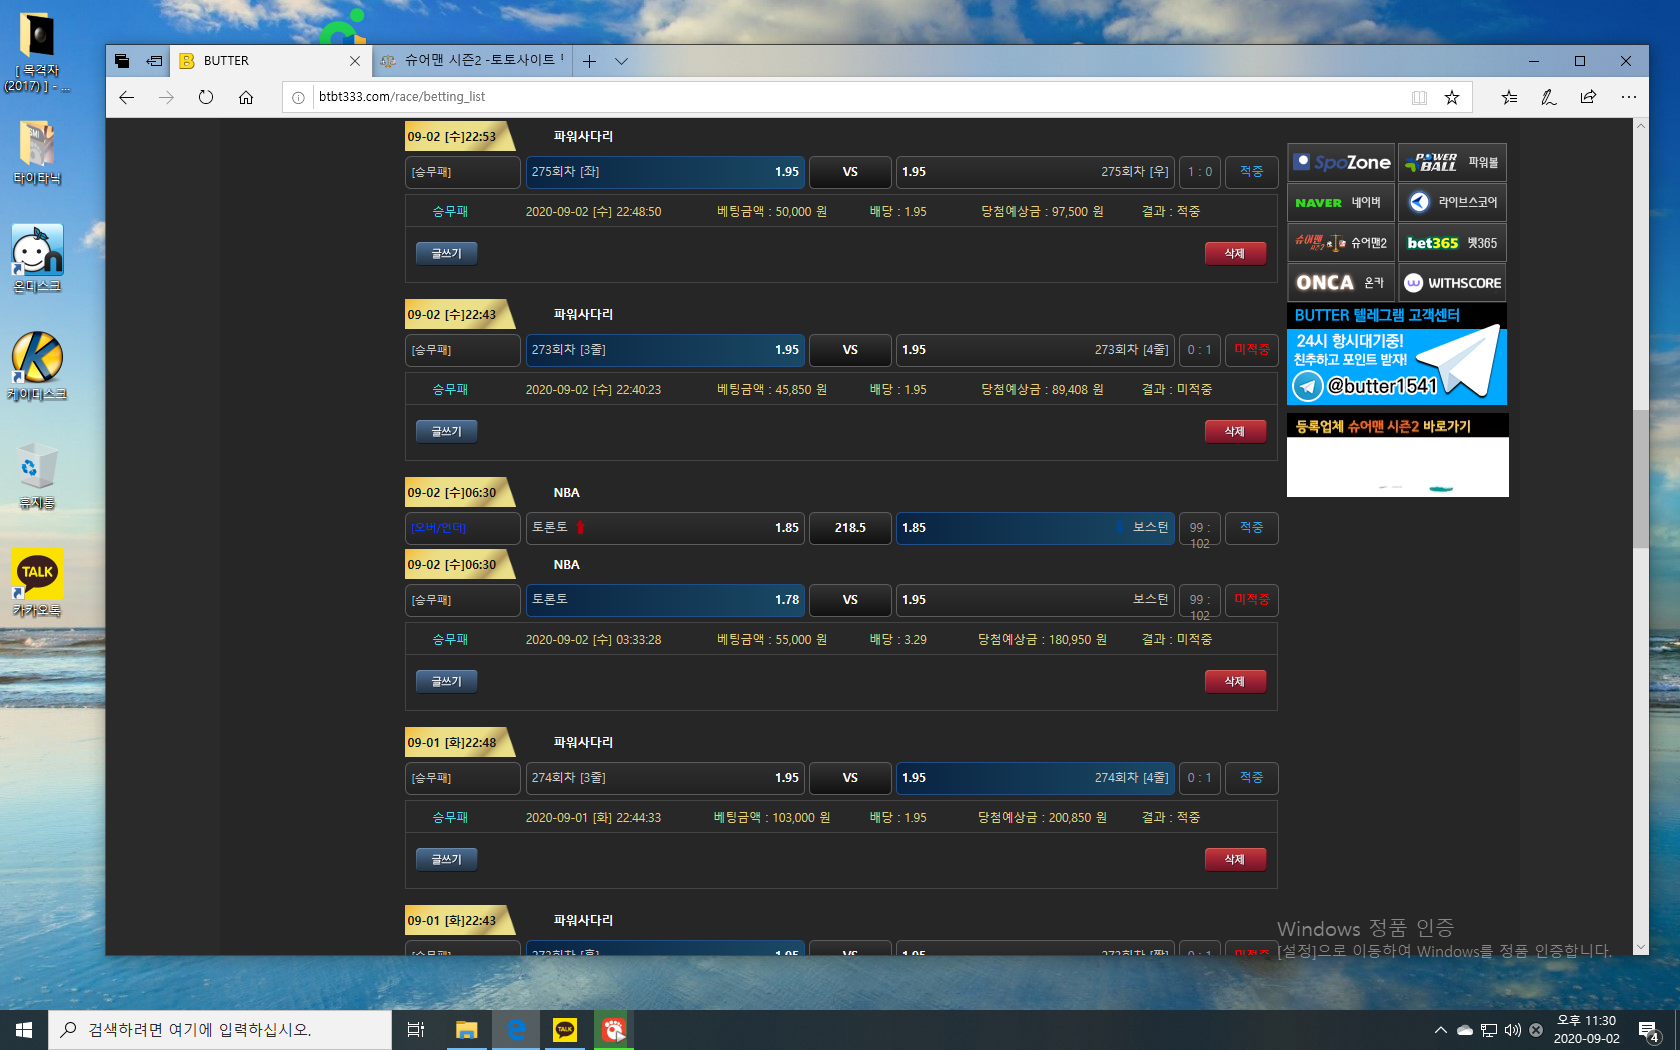Switch to the 슈어맨 시즌2 tab
This screenshot has width=1680, height=1050.
pyautogui.click(x=475, y=61)
